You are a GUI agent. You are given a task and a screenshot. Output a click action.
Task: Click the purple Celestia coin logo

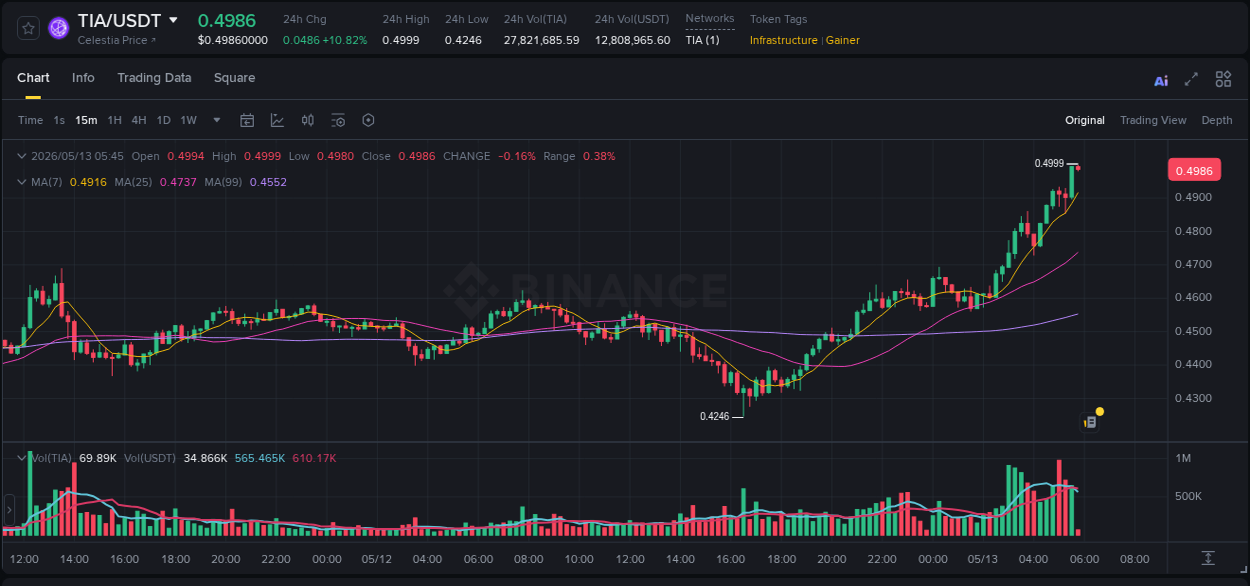point(59,28)
